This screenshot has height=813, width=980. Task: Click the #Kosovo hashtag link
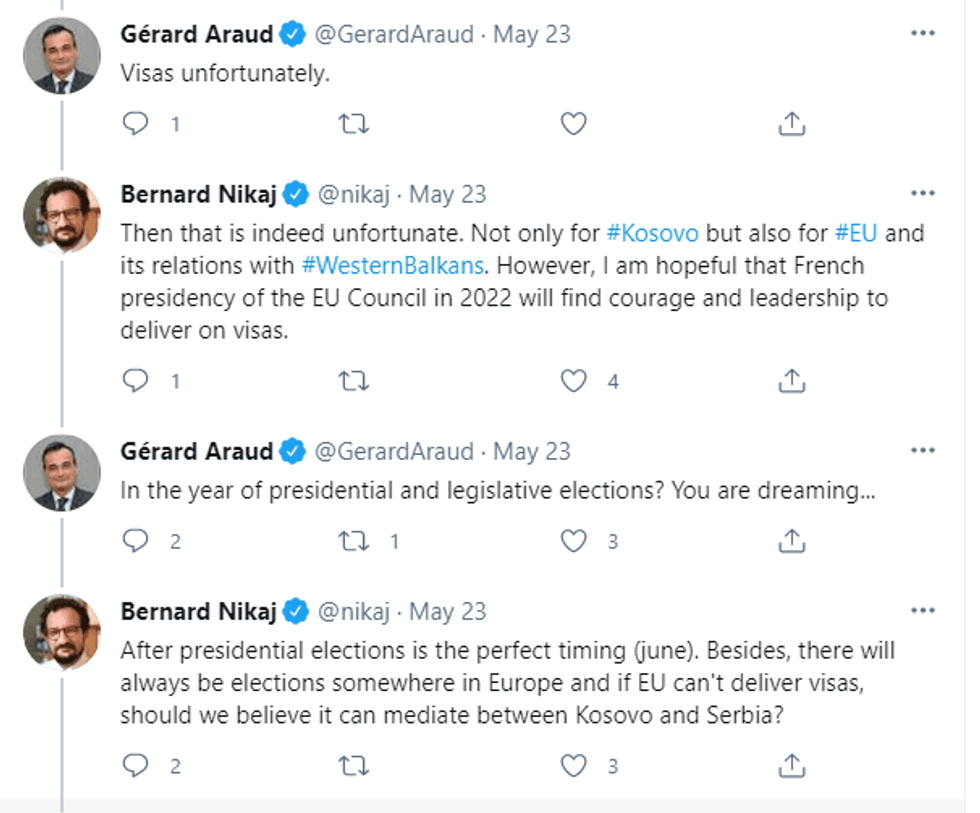[x=652, y=234]
